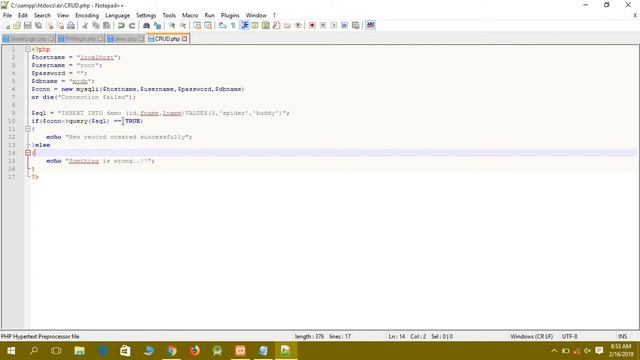Toggle show all characters pilcrow icon

(x=233, y=25)
